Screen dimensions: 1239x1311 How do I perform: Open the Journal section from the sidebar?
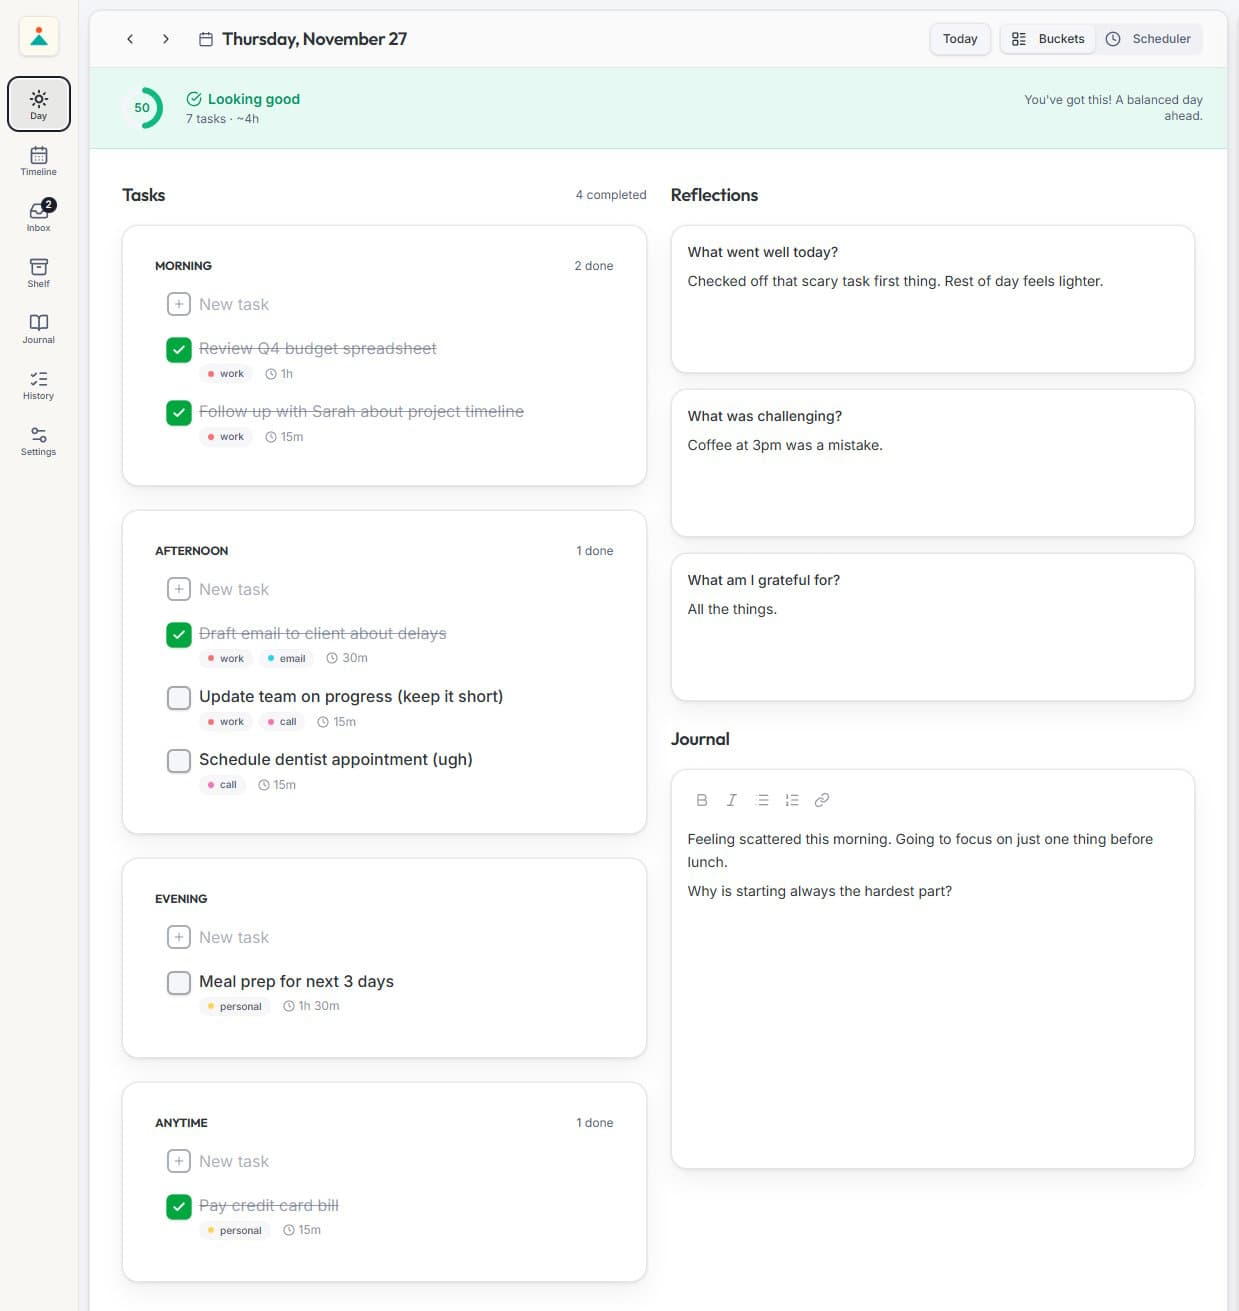(38, 328)
